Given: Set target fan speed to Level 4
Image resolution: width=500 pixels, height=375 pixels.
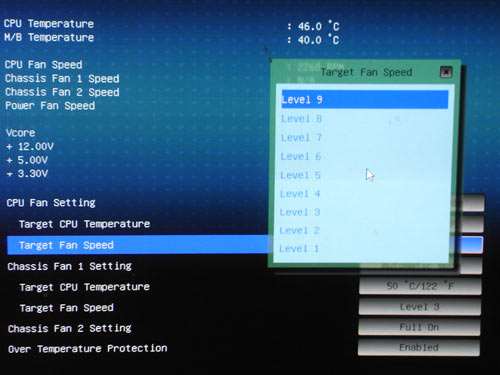Looking at the screenshot, I should pyautogui.click(x=365, y=194).
